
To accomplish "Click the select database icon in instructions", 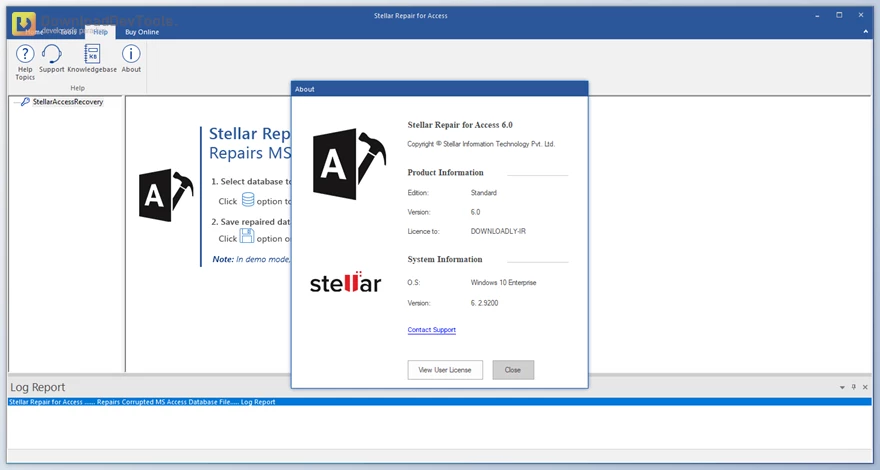I will pyautogui.click(x=248, y=199).
